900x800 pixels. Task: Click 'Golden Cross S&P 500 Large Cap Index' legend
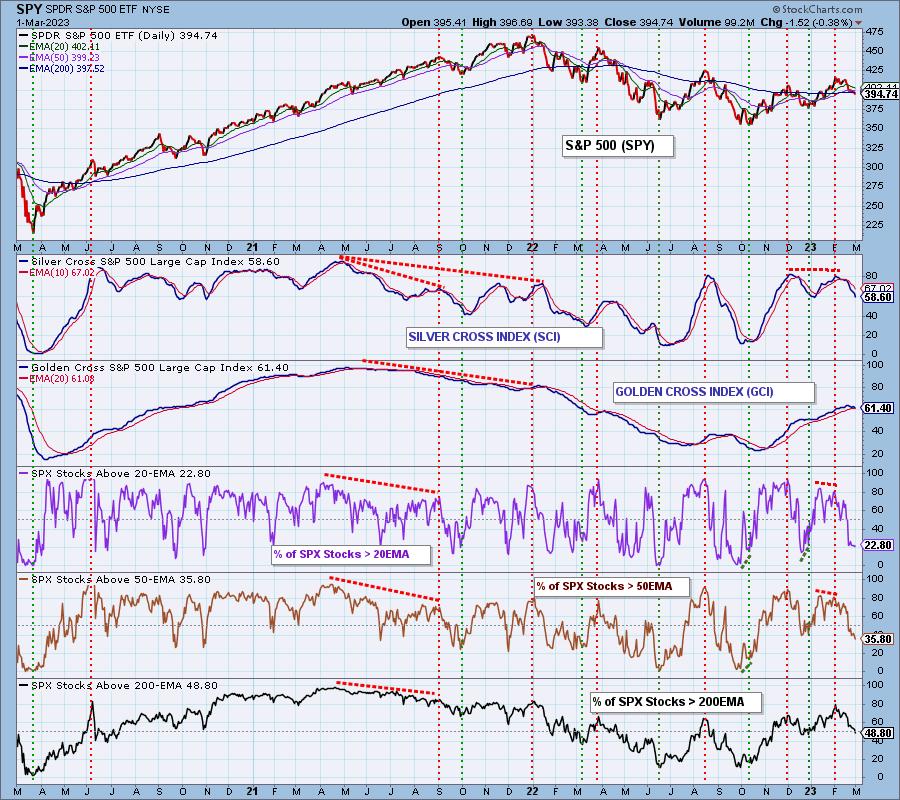(154, 368)
